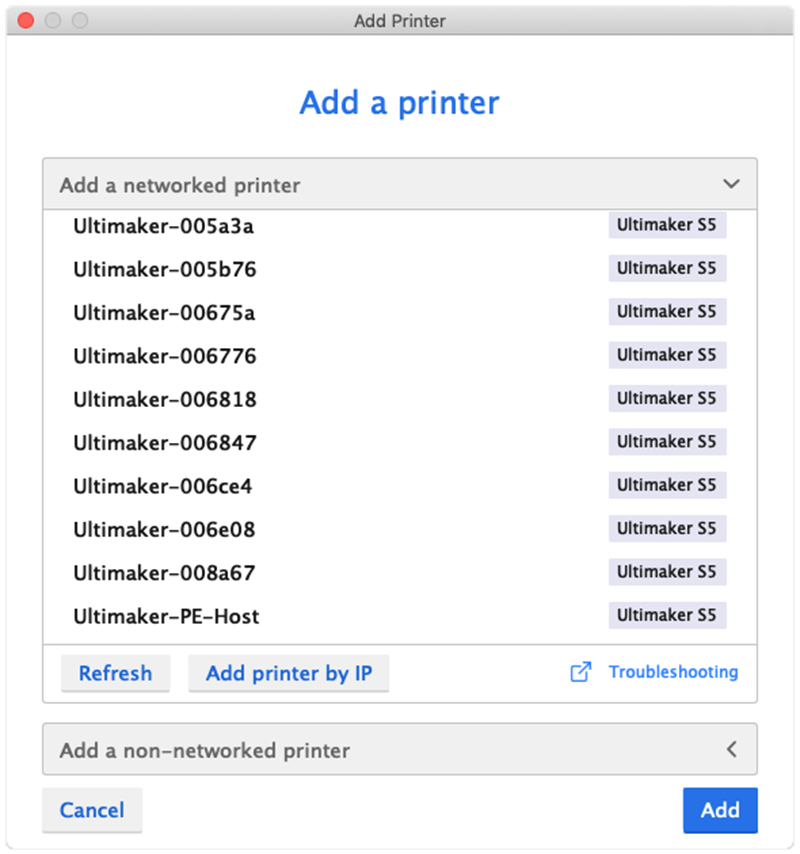Select printer Ultimaker-005b76
The image size is (800, 854).
(x=165, y=269)
